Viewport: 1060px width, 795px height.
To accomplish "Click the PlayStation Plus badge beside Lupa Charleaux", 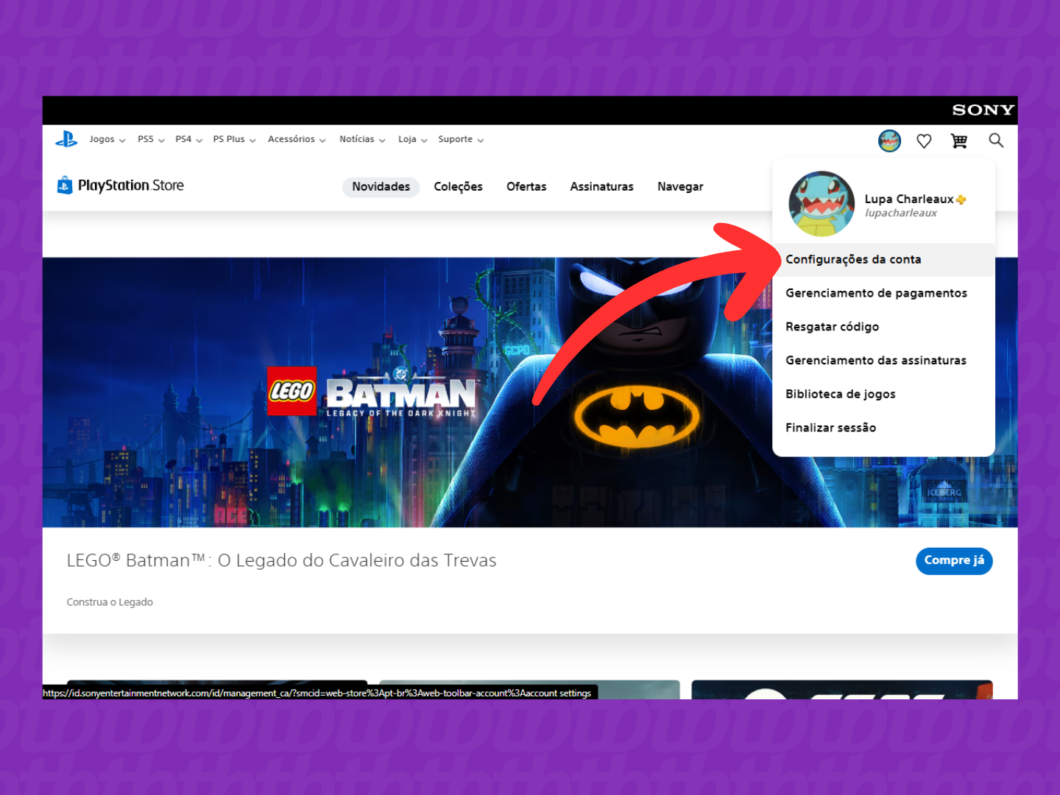I will [961, 199].
